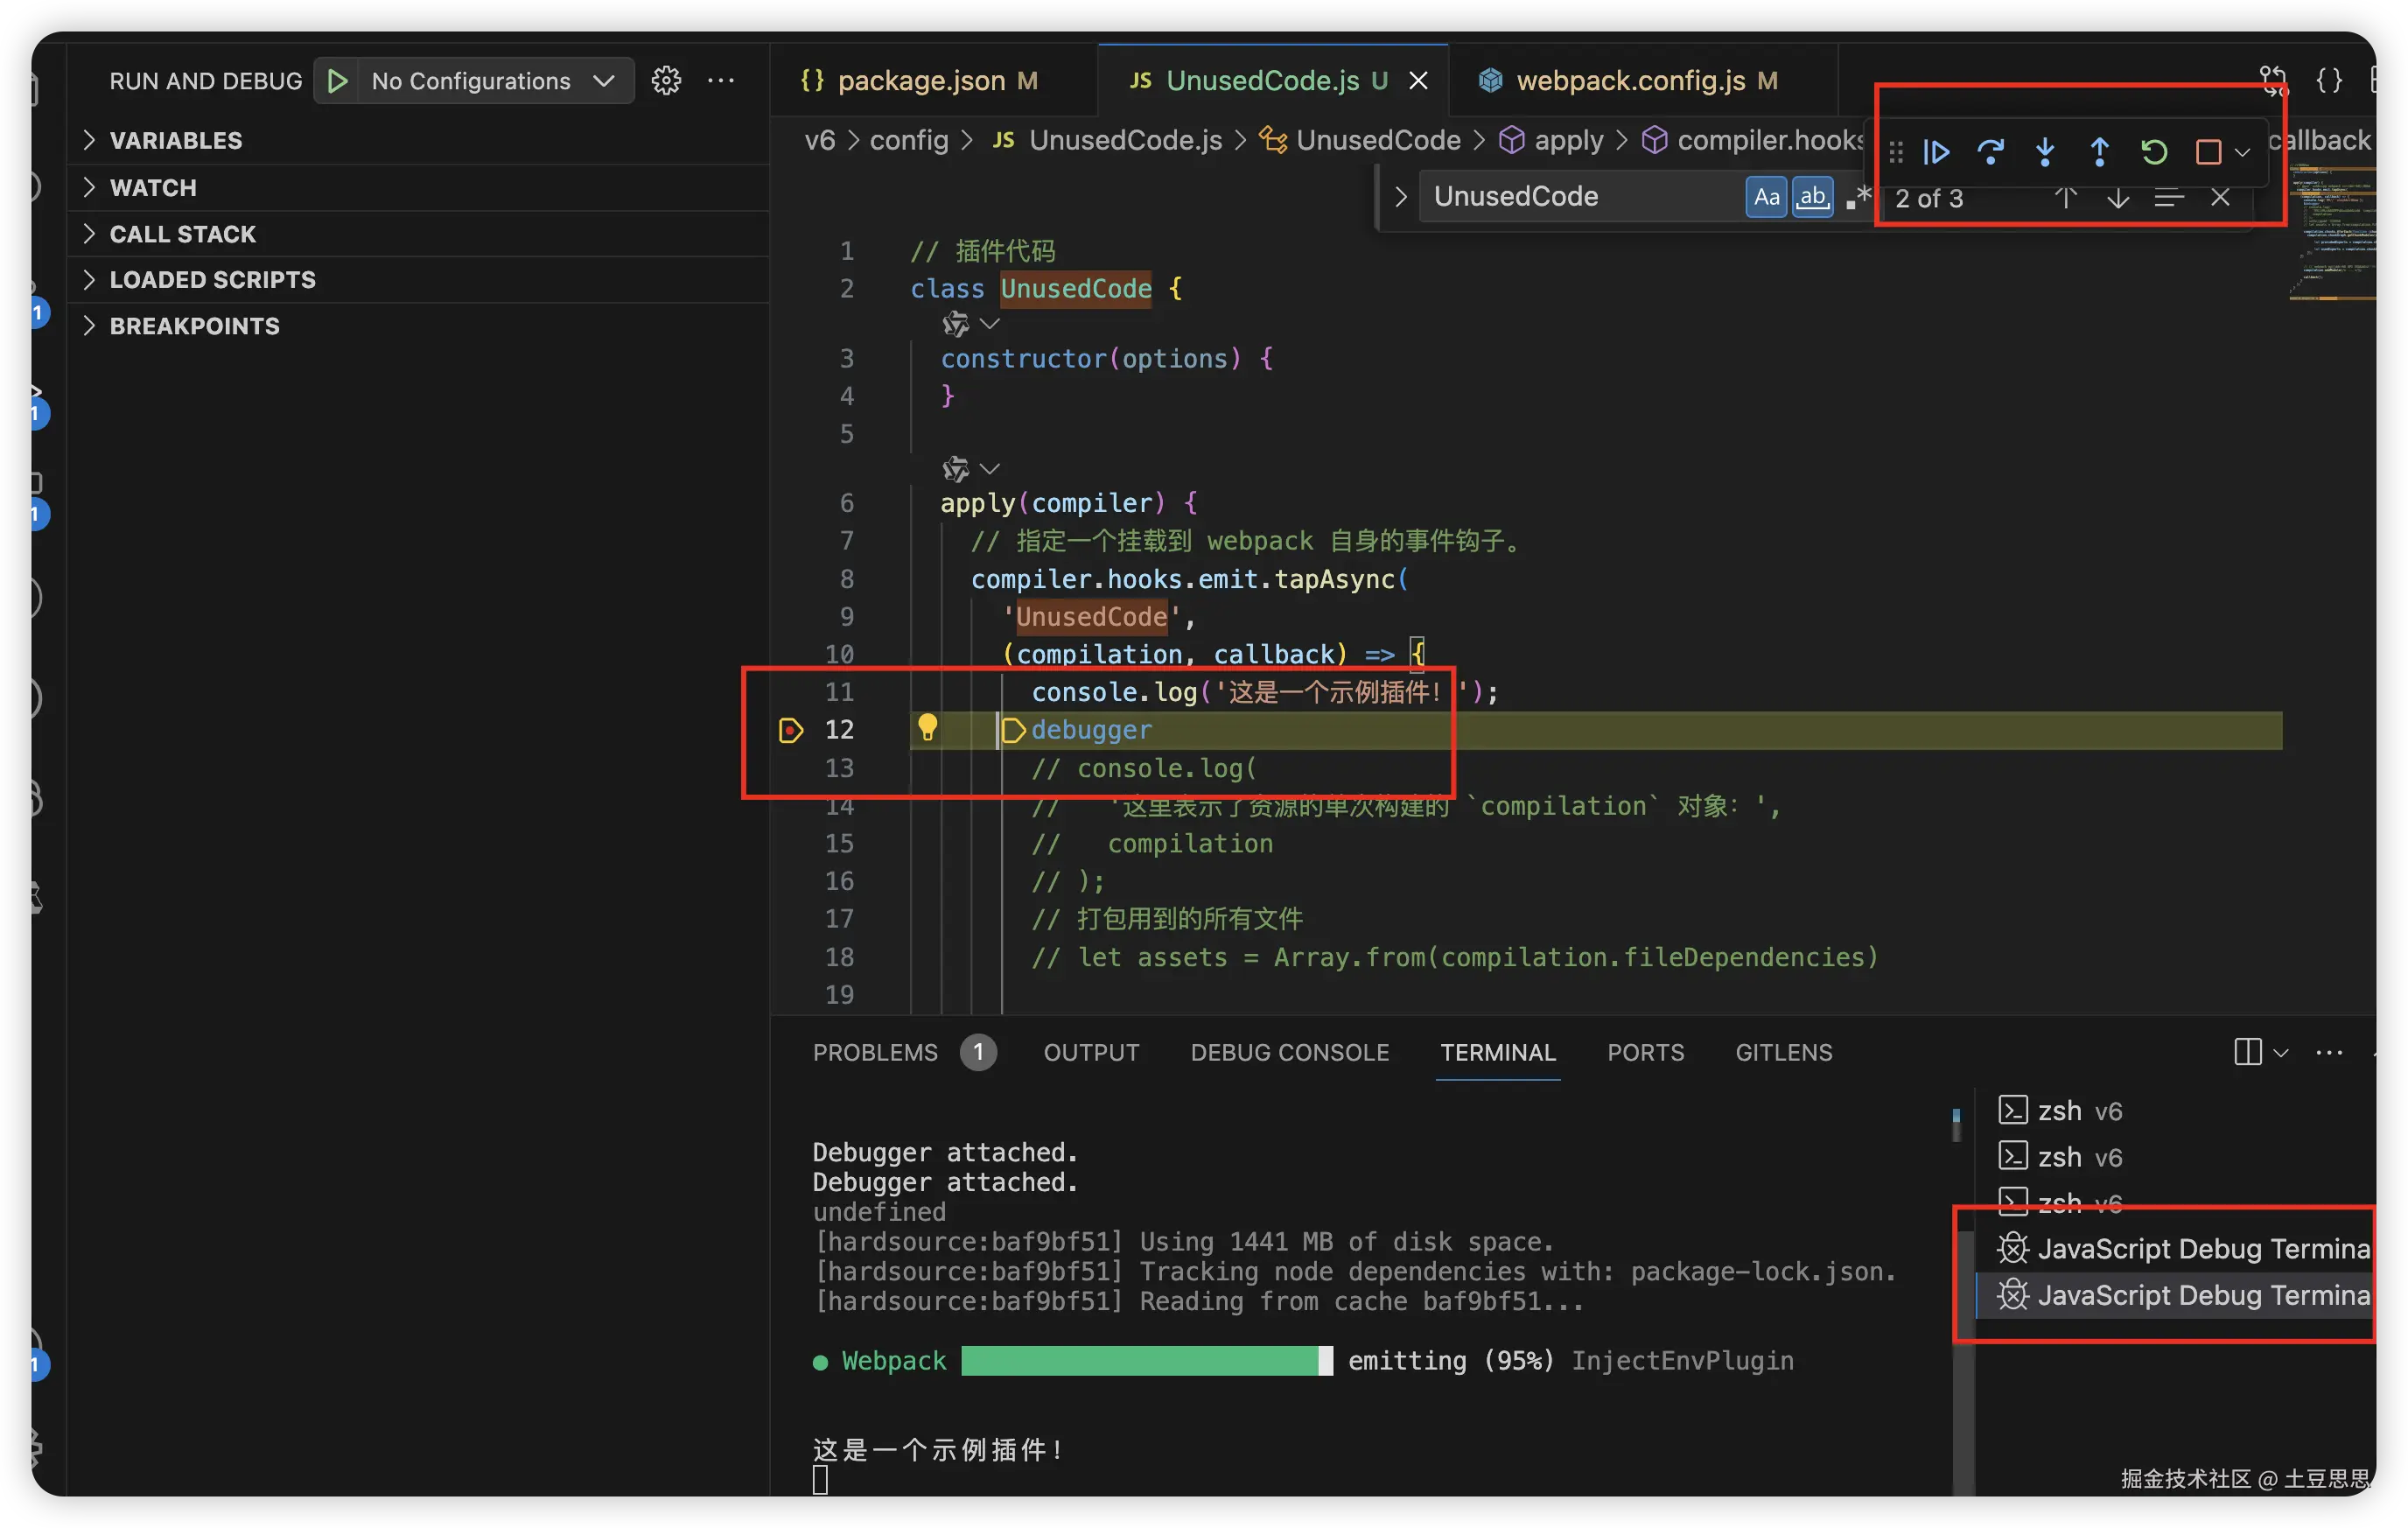The width and height of the screenshot is (2408, 1528).
Task: Stop debugging with the red square
Action: coord(2208,152)
